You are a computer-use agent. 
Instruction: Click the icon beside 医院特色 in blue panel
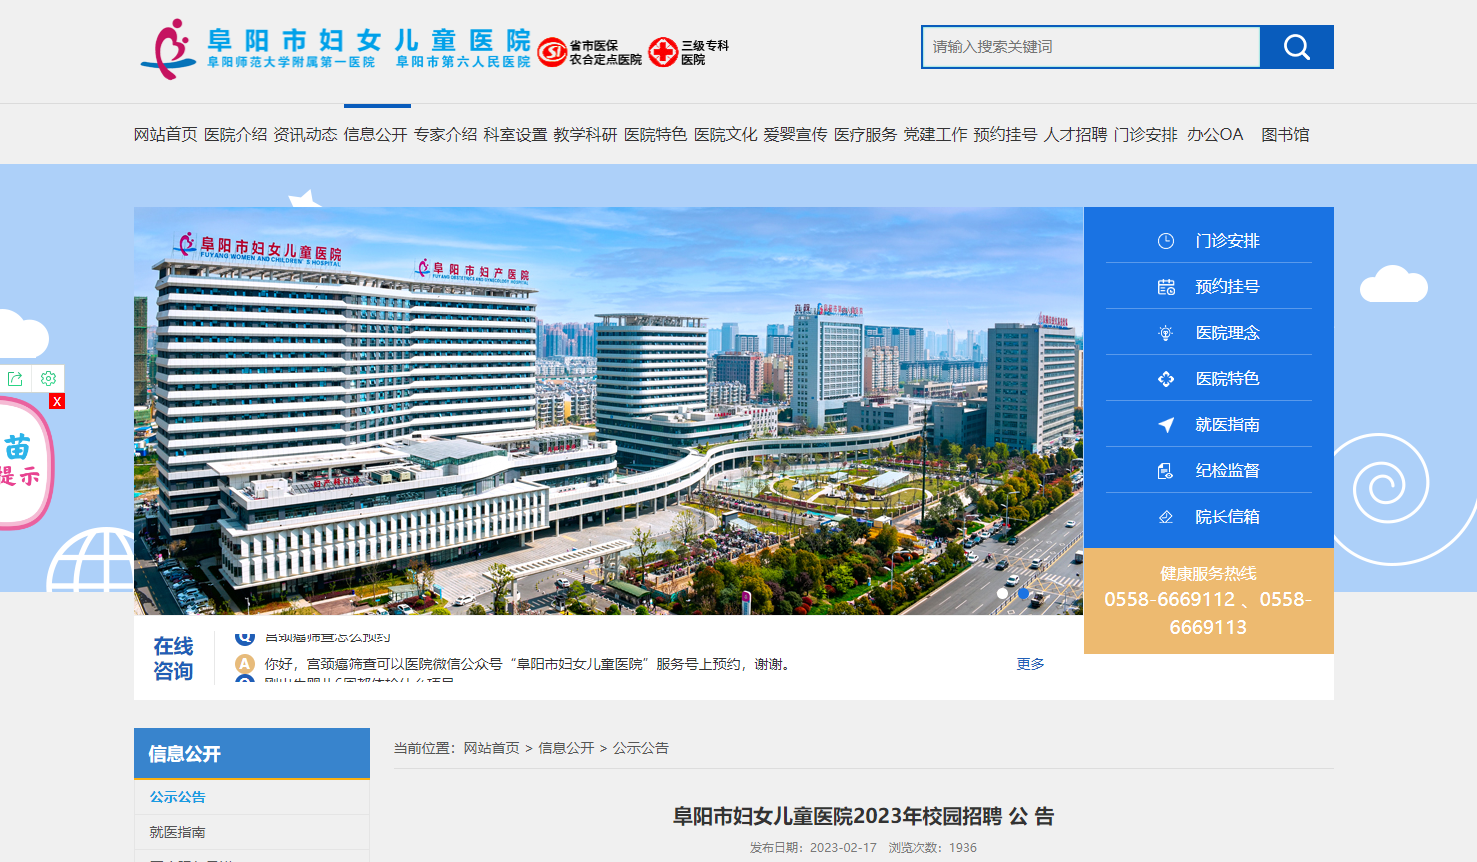[x=1166, y=379]
